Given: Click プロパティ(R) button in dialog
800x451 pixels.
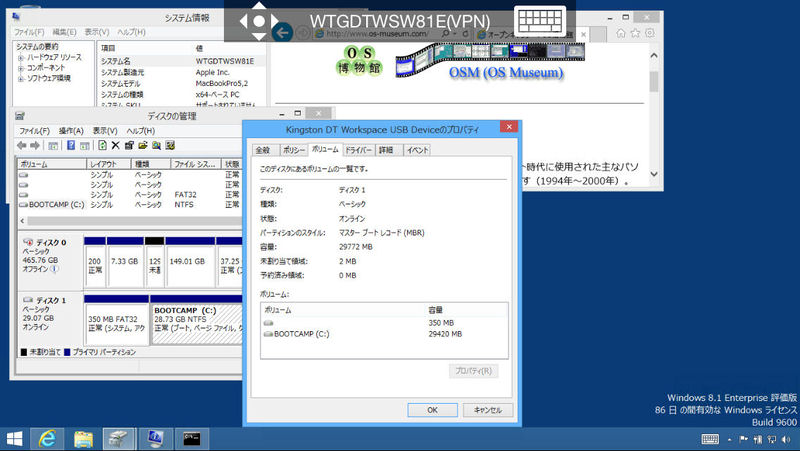Looking at the screenshot, I should pos(473,371).
